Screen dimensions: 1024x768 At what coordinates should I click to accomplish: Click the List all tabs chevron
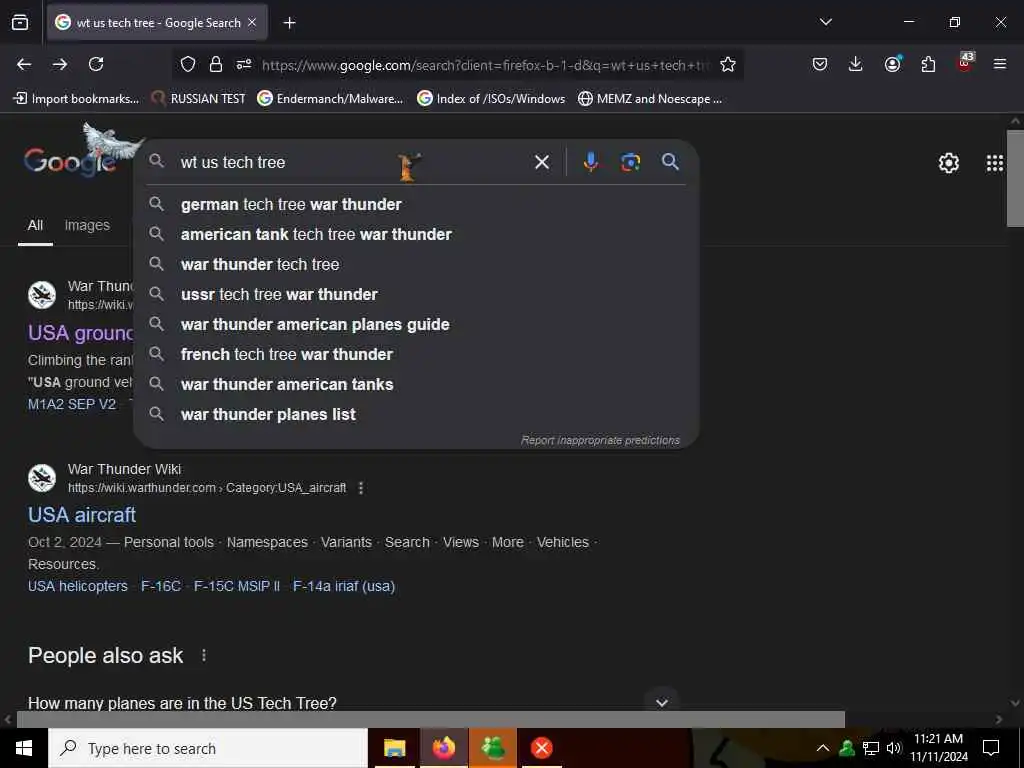(x=825, y=22)
